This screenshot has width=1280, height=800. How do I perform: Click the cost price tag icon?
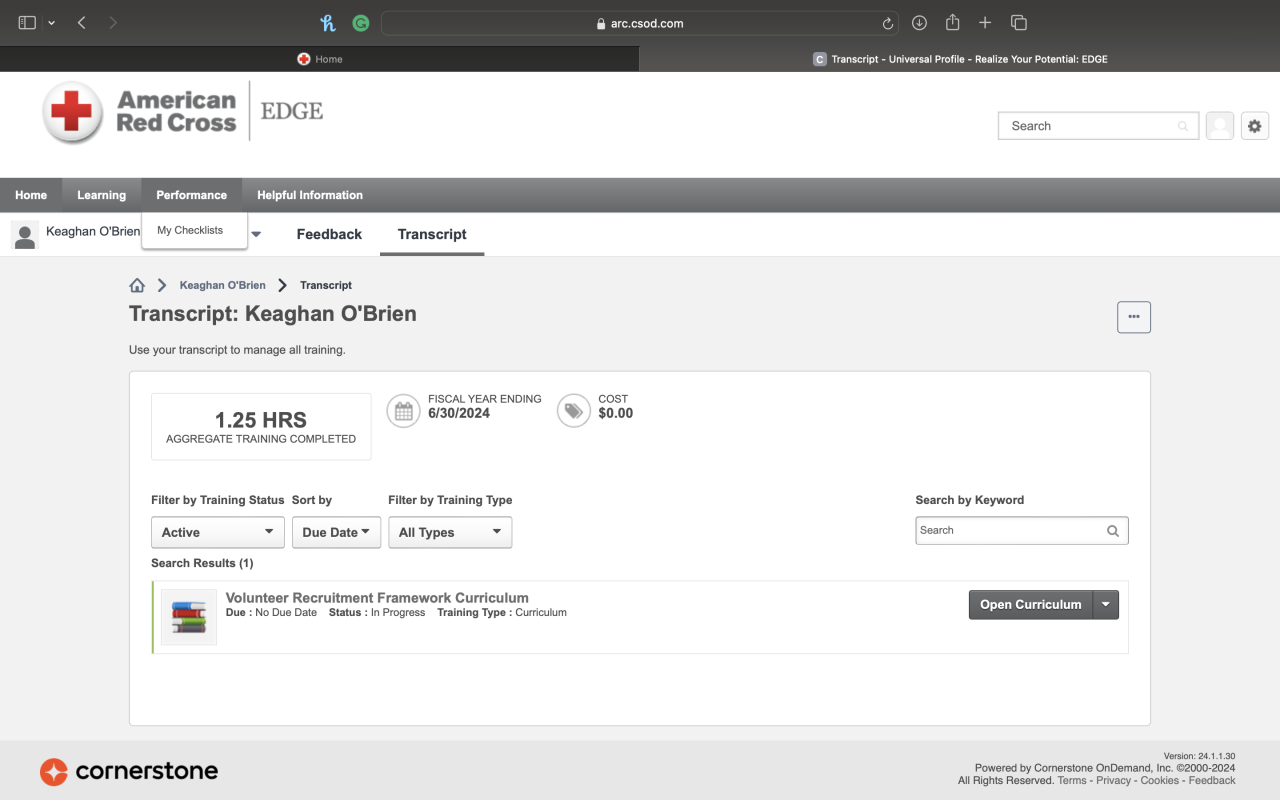574,410
